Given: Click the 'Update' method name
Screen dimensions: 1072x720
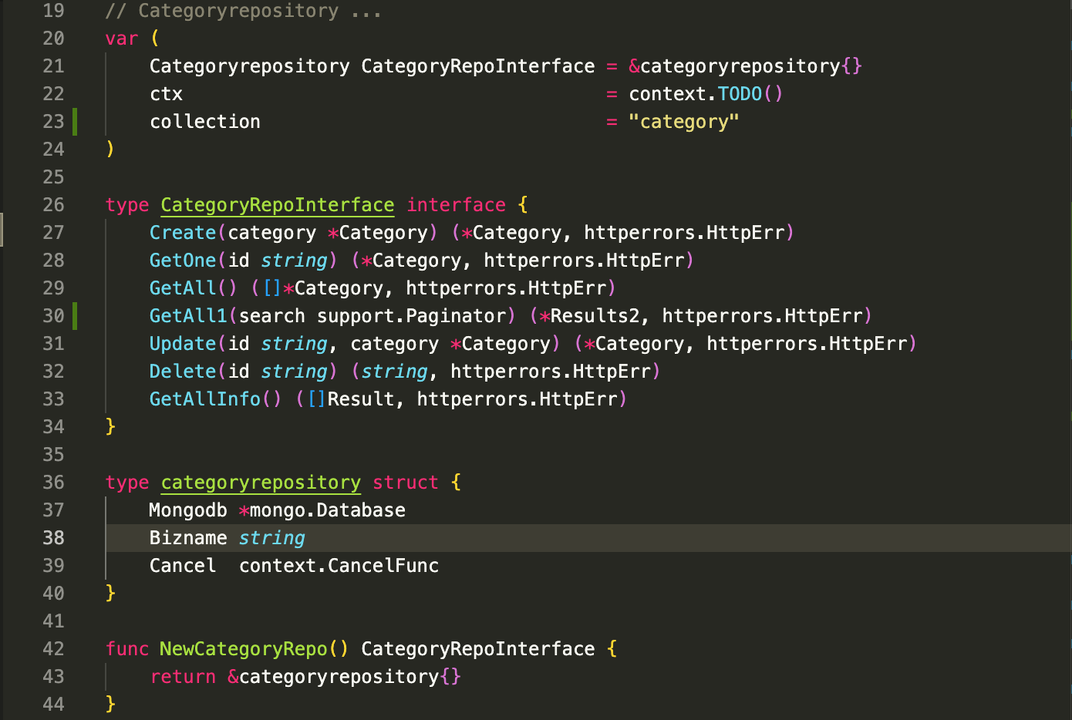Looking at the screenshot, I should coord(183,343).
